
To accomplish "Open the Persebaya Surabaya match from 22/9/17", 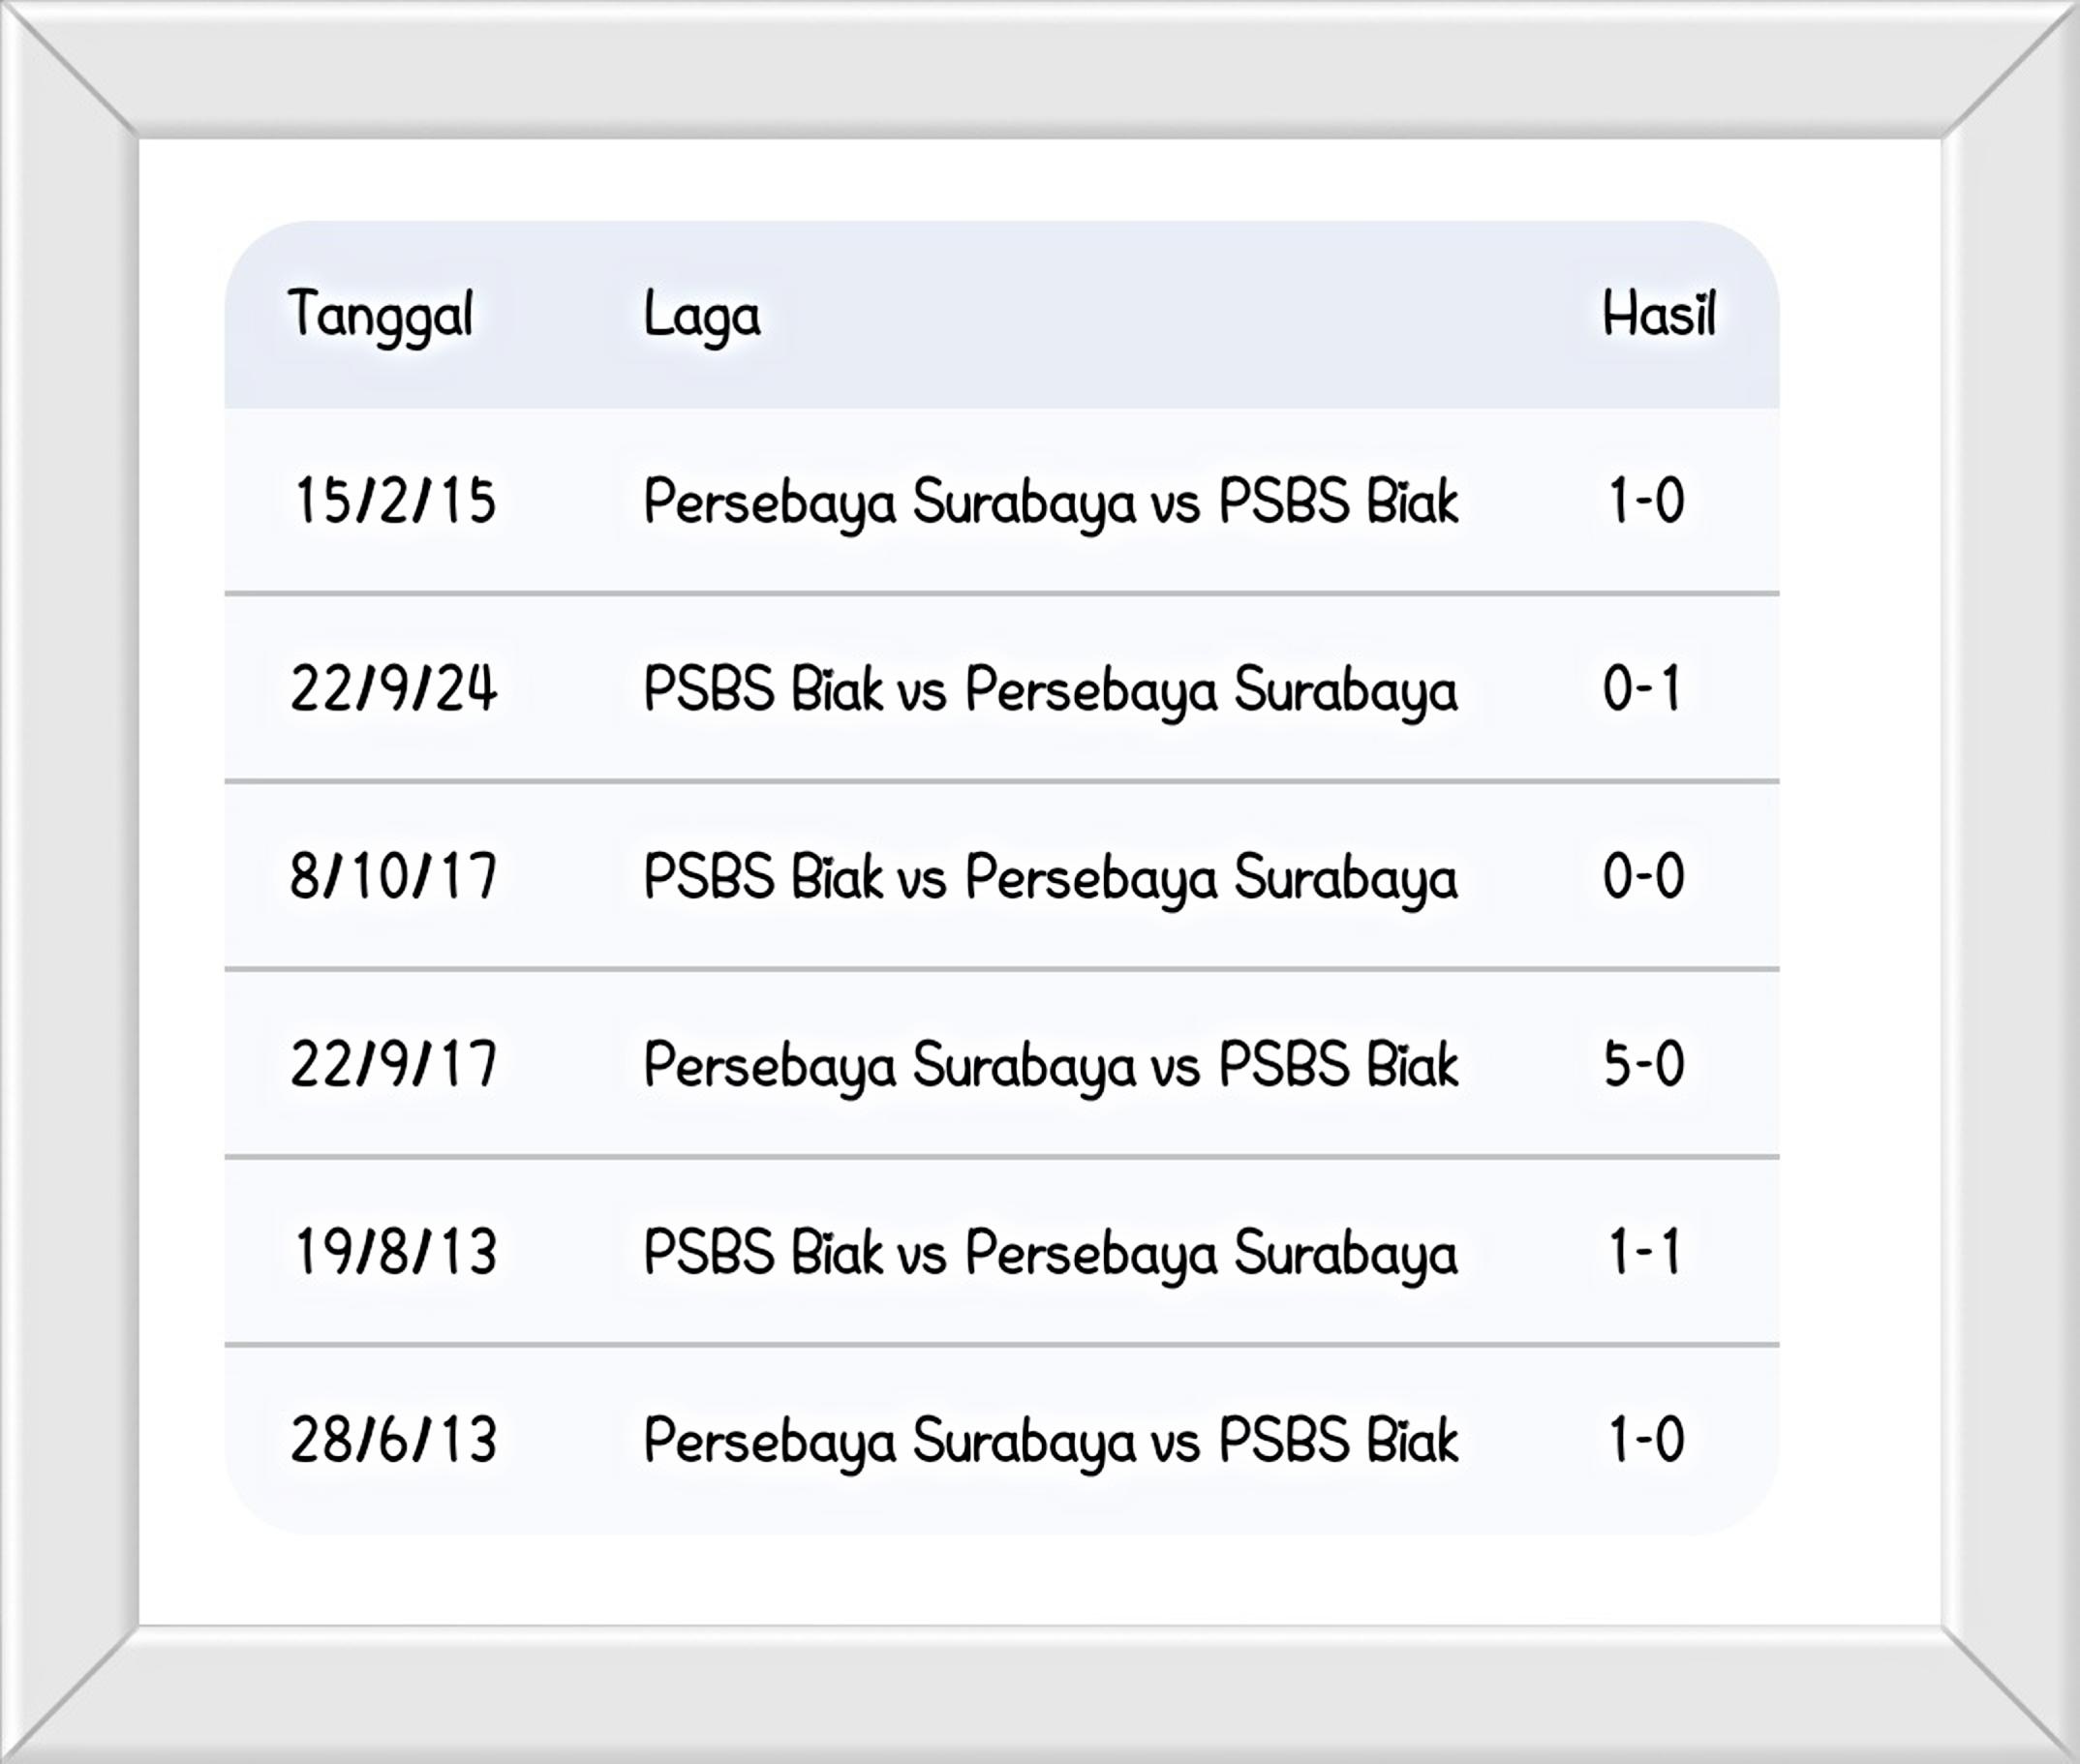I will click(x=1050, y=1063).
